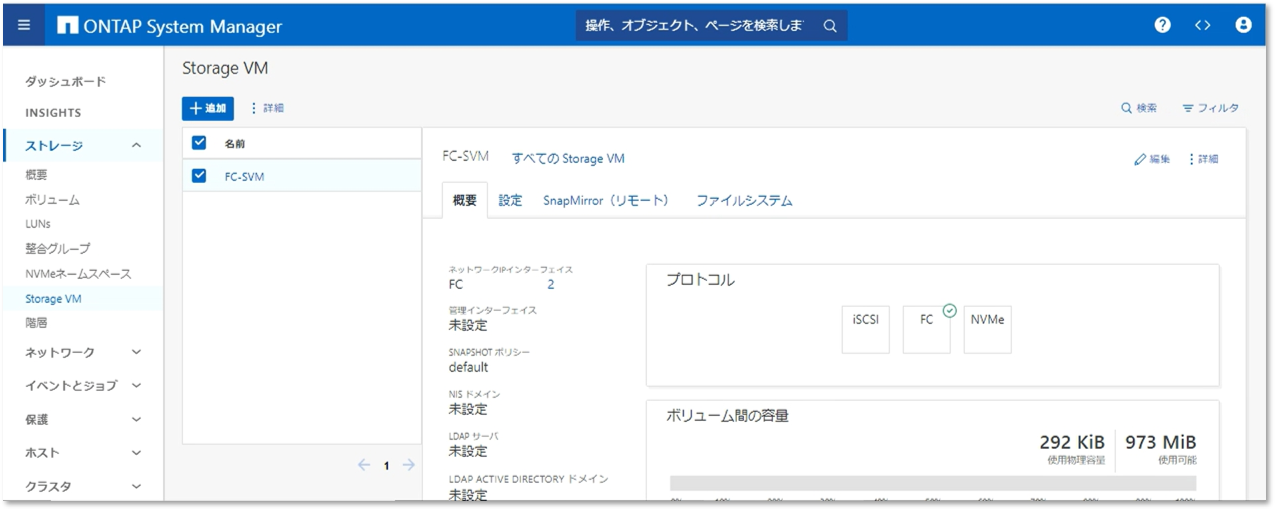Click the FC interface count link 2
The image size is (1275, 510).
click(x=550, y=284)
